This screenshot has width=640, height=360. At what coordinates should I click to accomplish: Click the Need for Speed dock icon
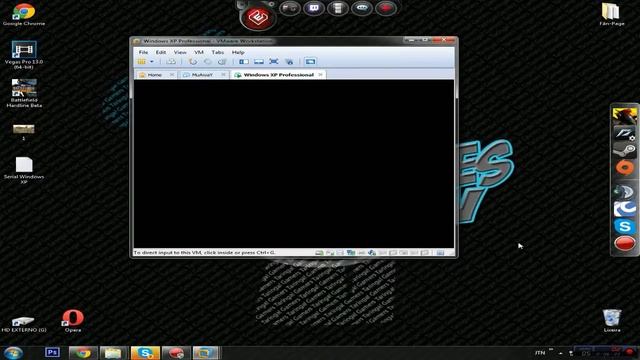(624, 133)
